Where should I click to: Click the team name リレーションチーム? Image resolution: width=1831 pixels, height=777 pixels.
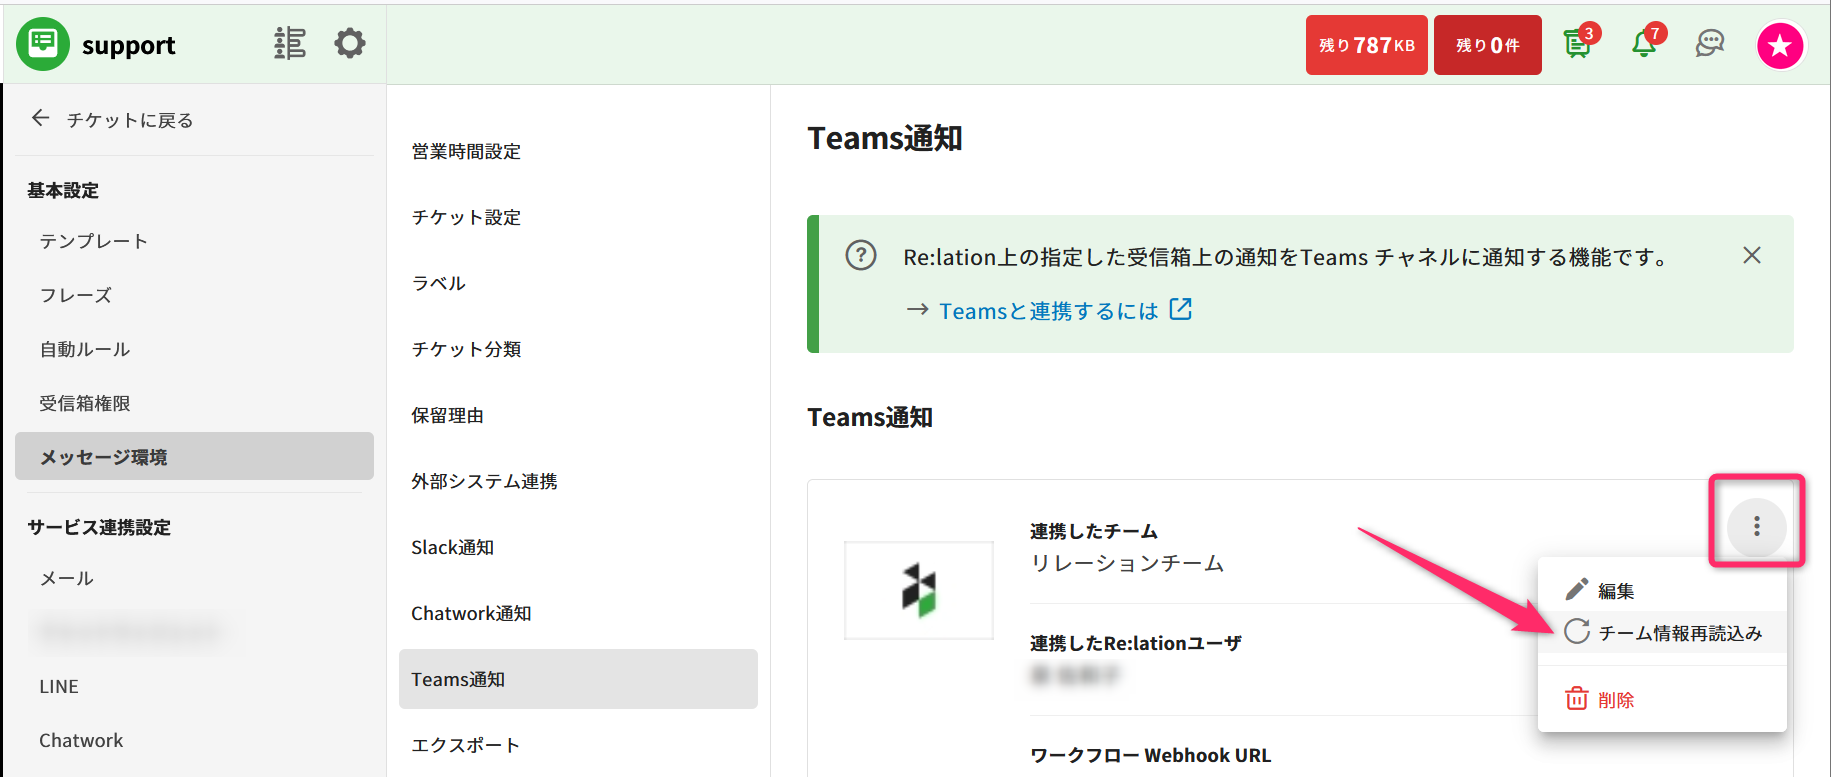(x=1127, y=563)
